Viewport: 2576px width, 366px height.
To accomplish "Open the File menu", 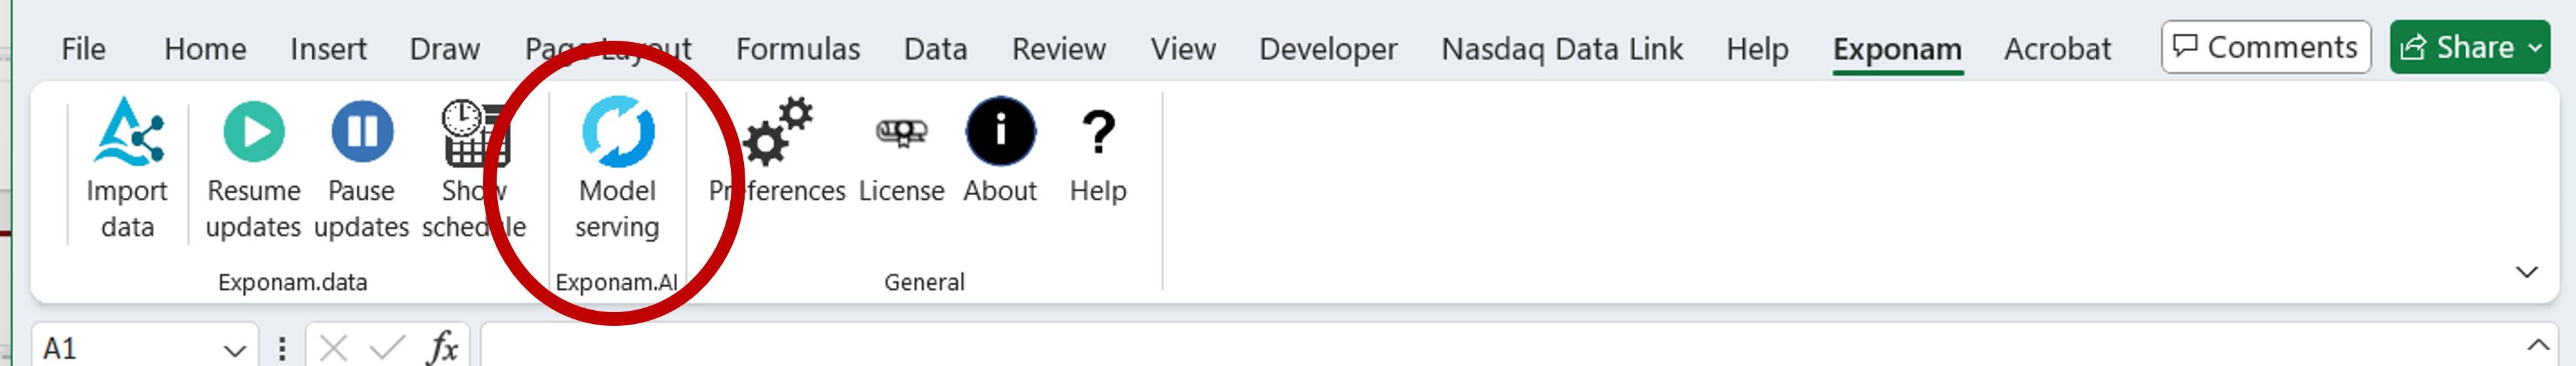I will [83, 49].
